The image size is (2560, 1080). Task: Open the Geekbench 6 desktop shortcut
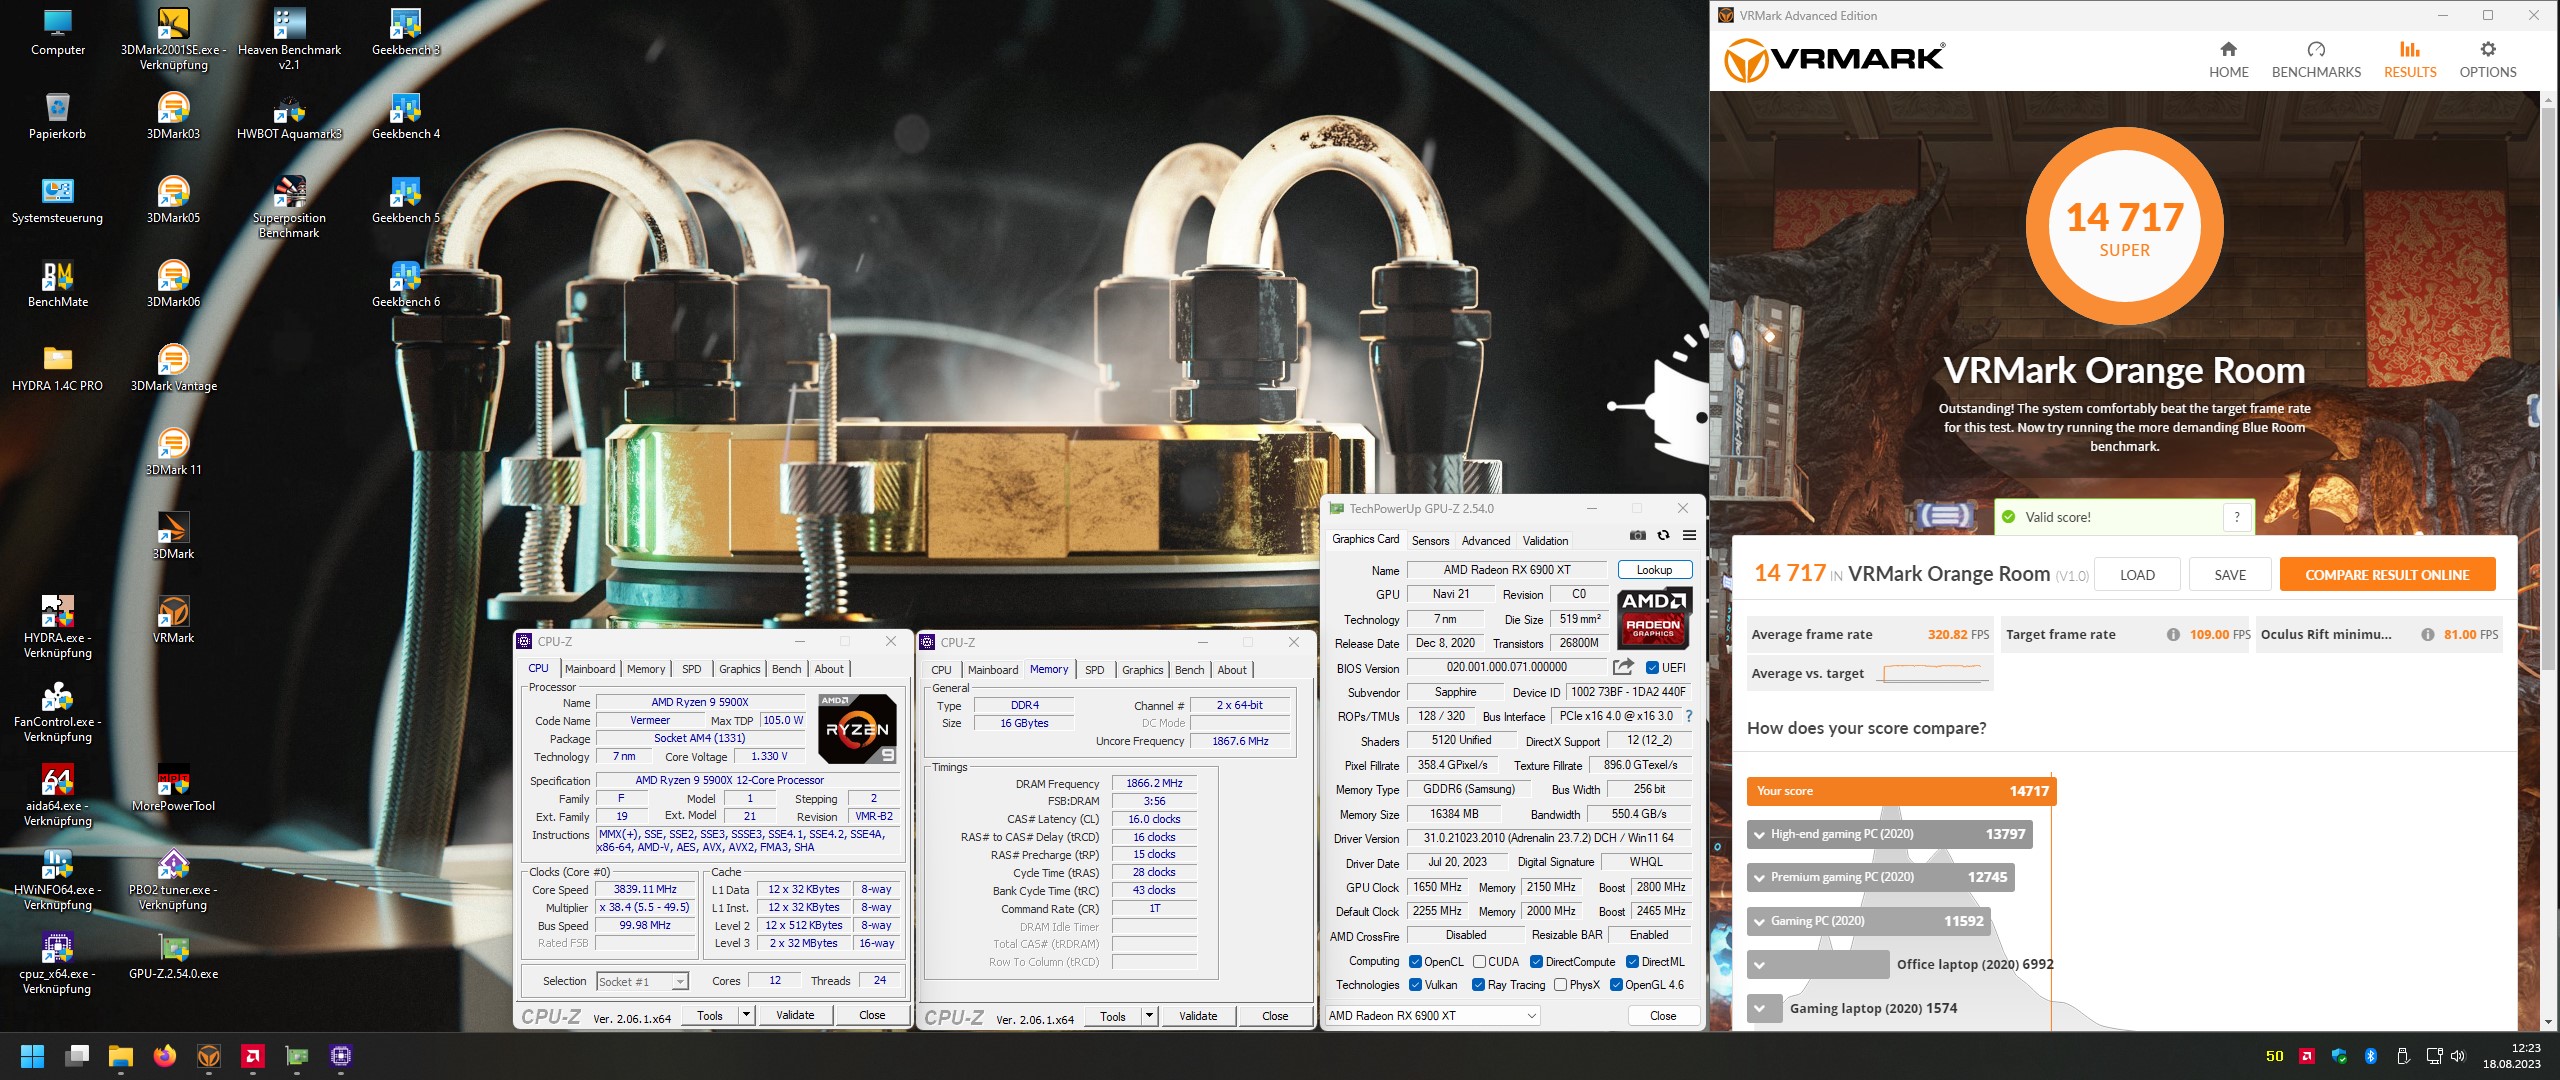[405, 284]
